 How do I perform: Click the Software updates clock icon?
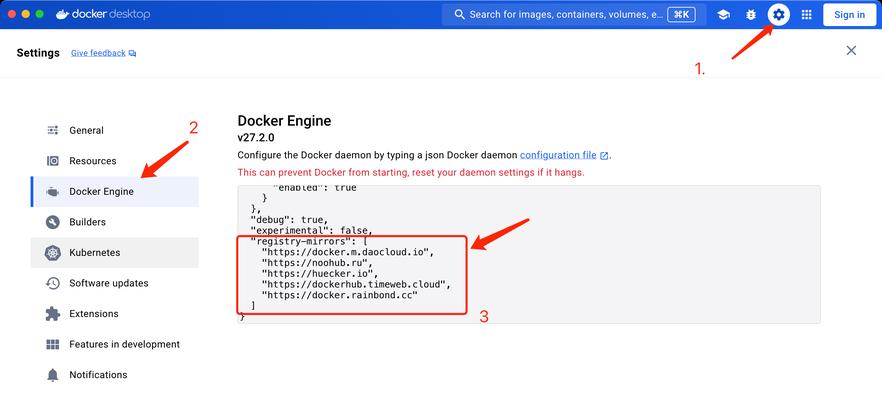(53, 283)
